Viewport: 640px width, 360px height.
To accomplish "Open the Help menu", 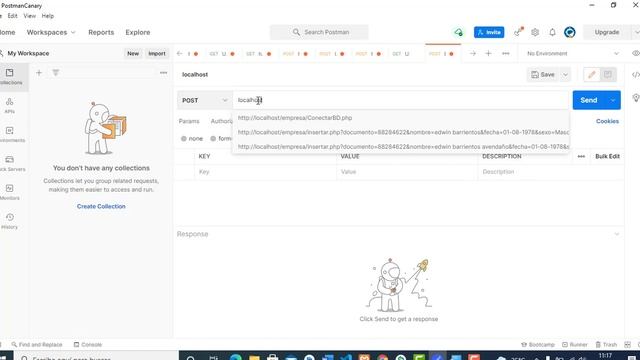I will (48, 16).
